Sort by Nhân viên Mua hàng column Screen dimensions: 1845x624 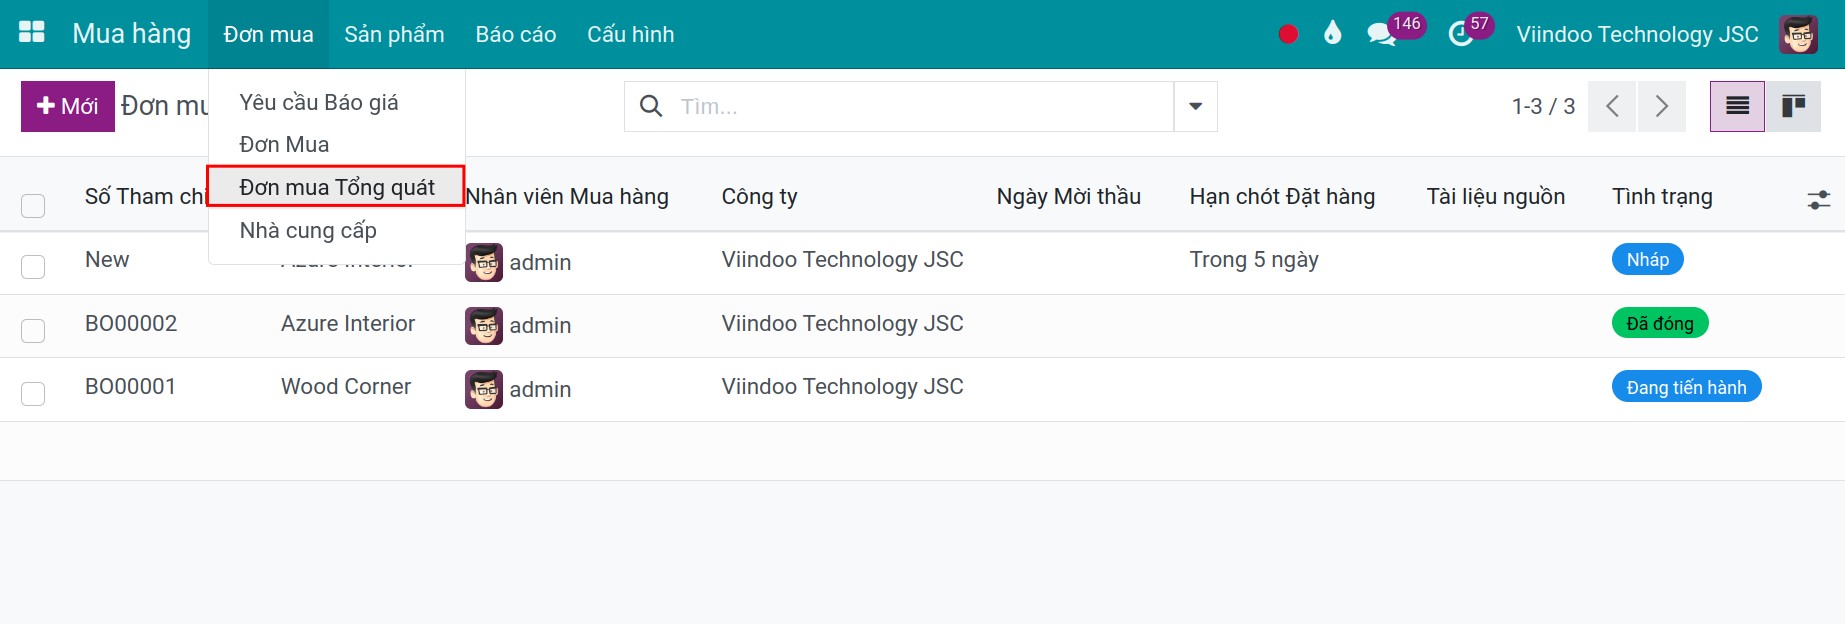coord(567,197)
